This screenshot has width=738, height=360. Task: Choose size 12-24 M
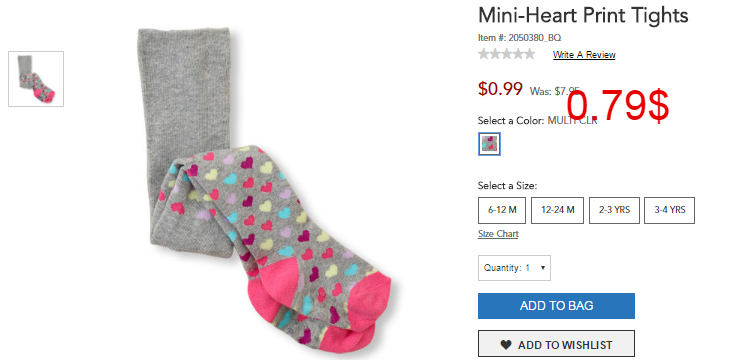tap(557, 210)
